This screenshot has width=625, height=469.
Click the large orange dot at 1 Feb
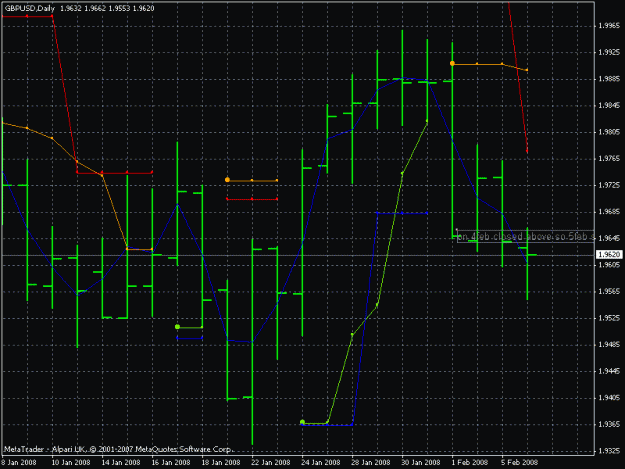(x=452, y=63)
